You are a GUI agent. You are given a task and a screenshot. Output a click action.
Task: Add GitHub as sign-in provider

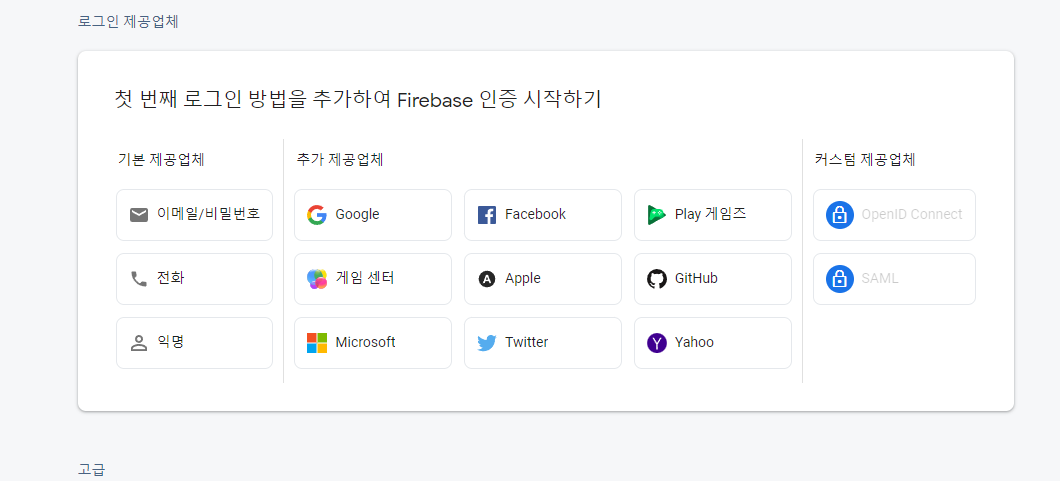click(x=713, y=279)
